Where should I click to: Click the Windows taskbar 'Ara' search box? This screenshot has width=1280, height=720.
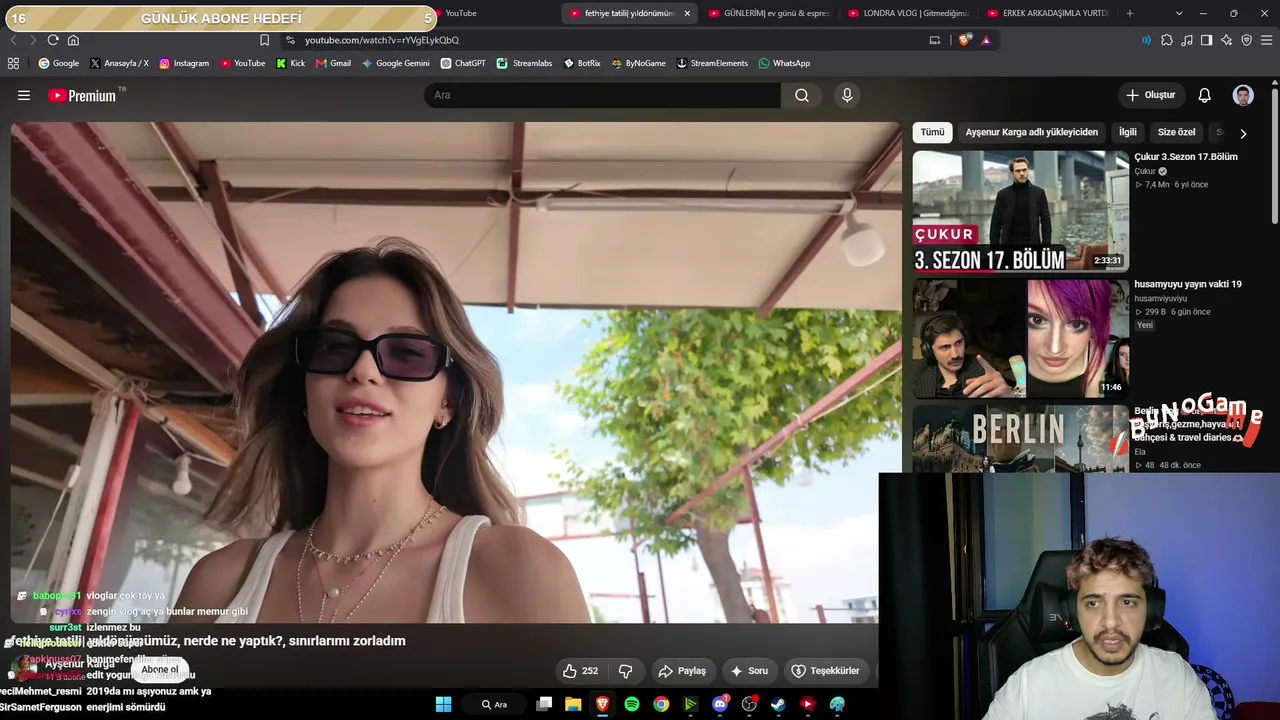pos(494,704)
